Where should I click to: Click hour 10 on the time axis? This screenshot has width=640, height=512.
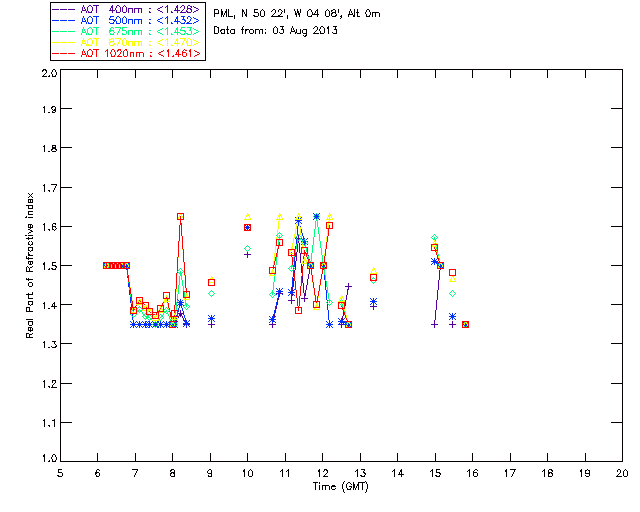point(247,473)
